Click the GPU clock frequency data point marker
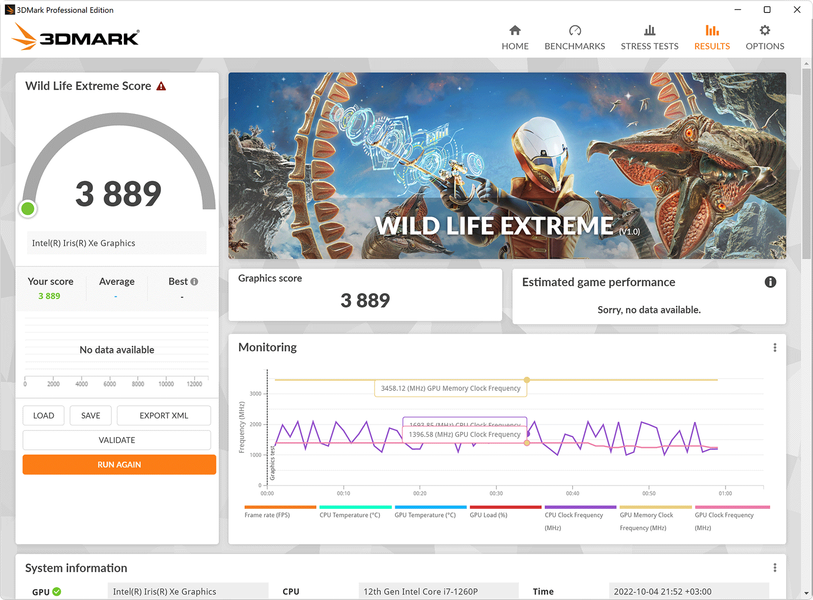 [x=527, y=443]
